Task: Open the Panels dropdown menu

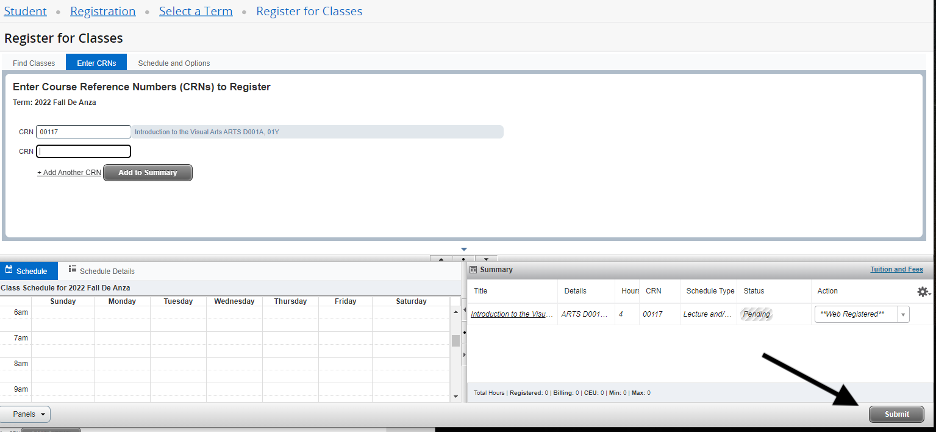Action: 31,414
